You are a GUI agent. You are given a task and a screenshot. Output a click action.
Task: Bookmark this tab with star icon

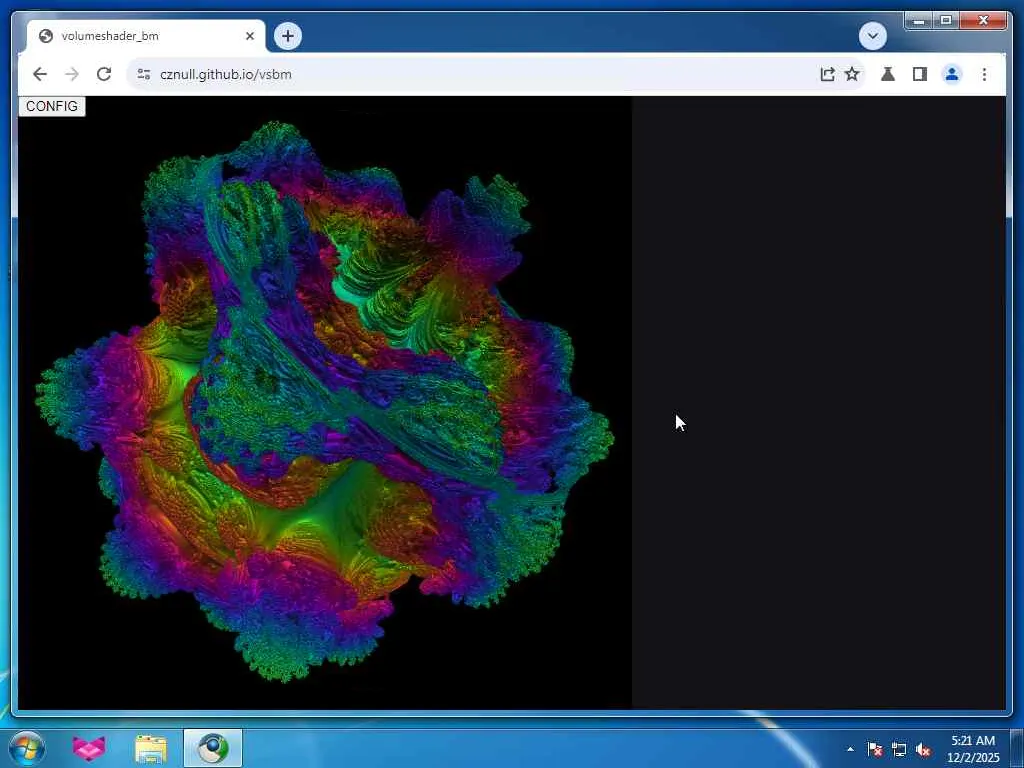tap(852, 74)
